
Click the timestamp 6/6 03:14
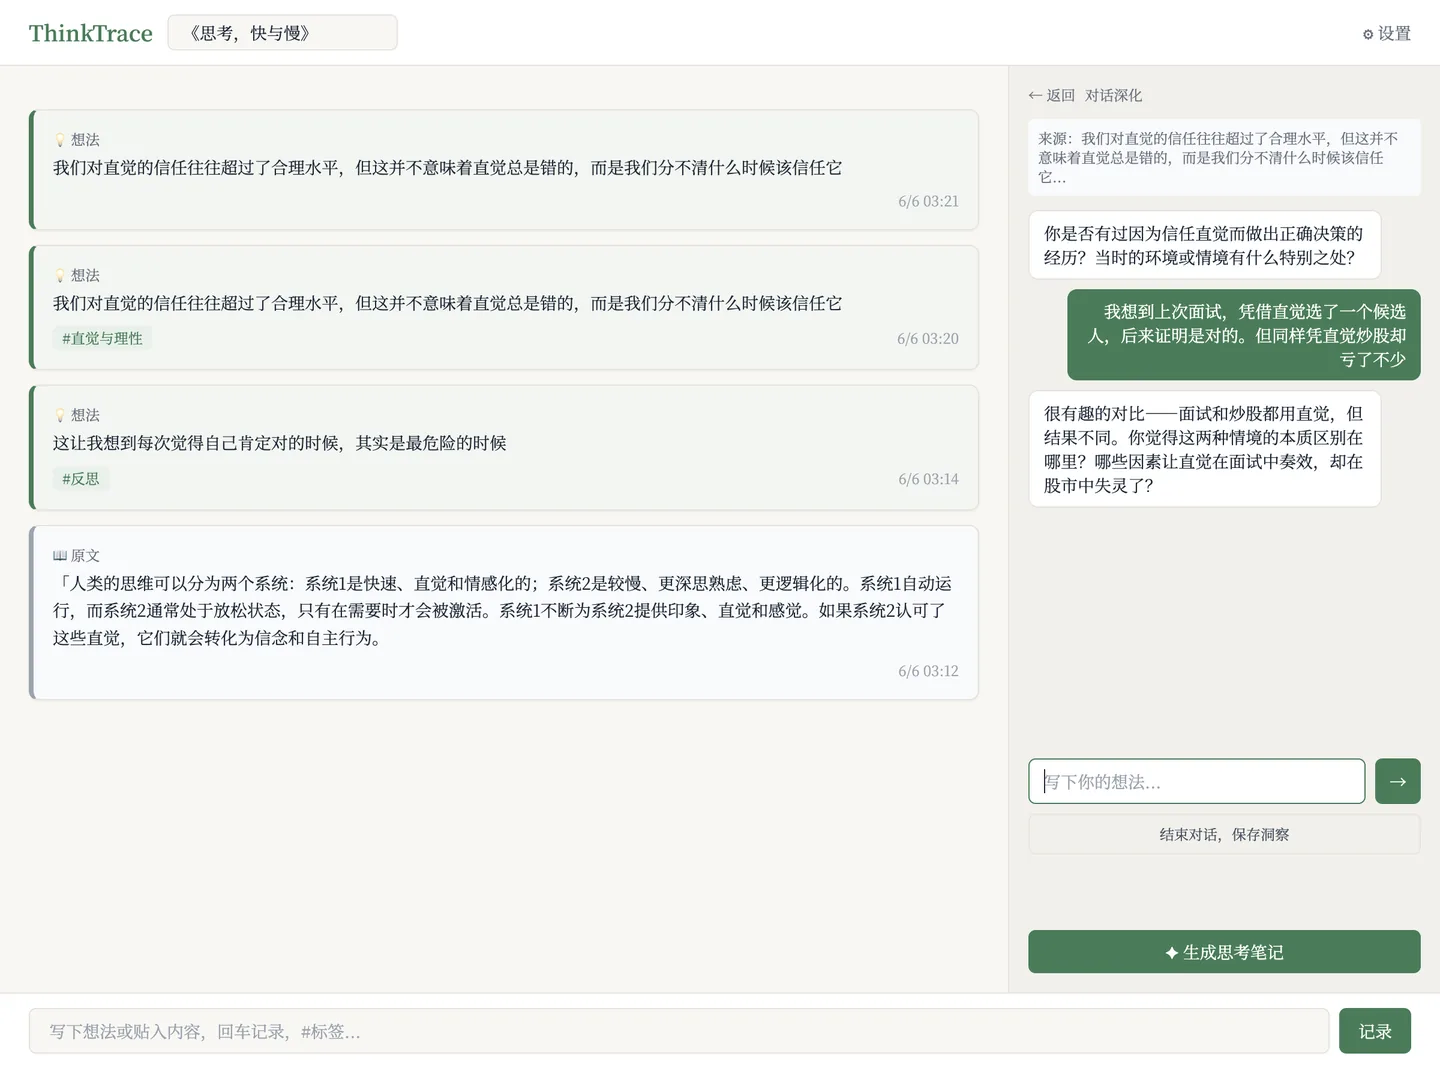coord(928,479)
